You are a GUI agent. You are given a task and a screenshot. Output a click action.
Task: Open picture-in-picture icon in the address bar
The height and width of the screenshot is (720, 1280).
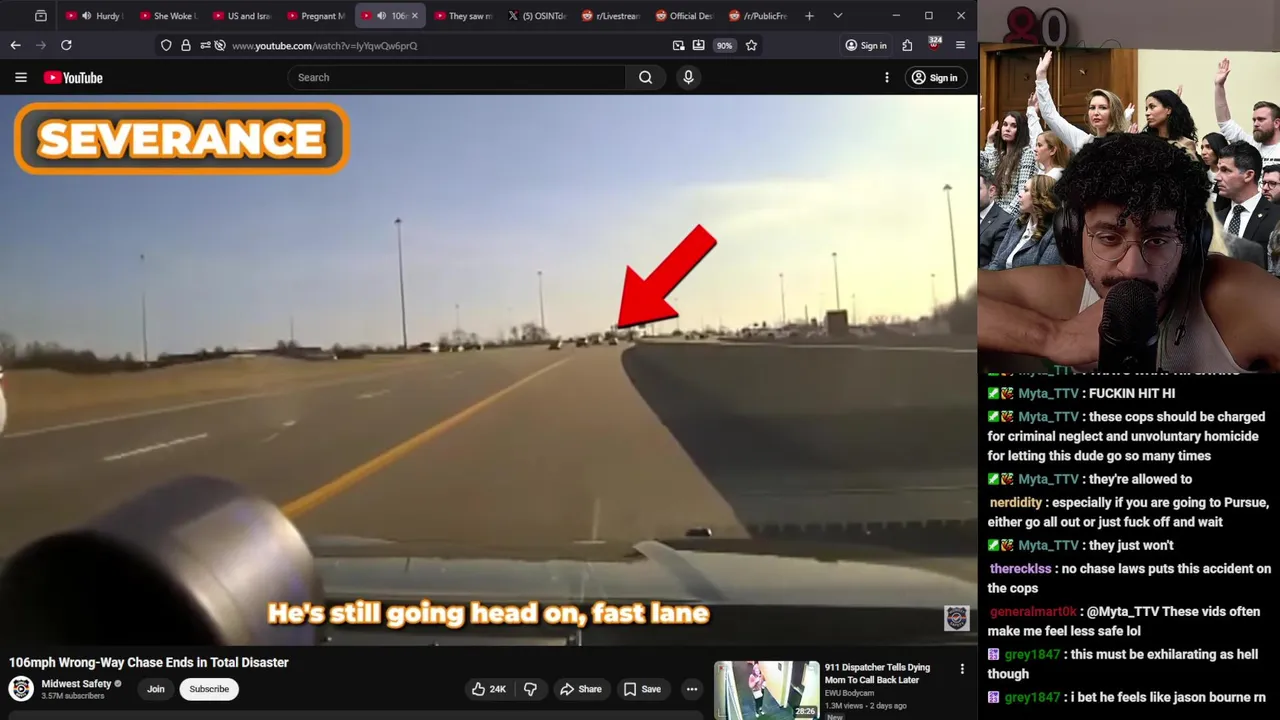pyautogui.click(x=679, y=45)
